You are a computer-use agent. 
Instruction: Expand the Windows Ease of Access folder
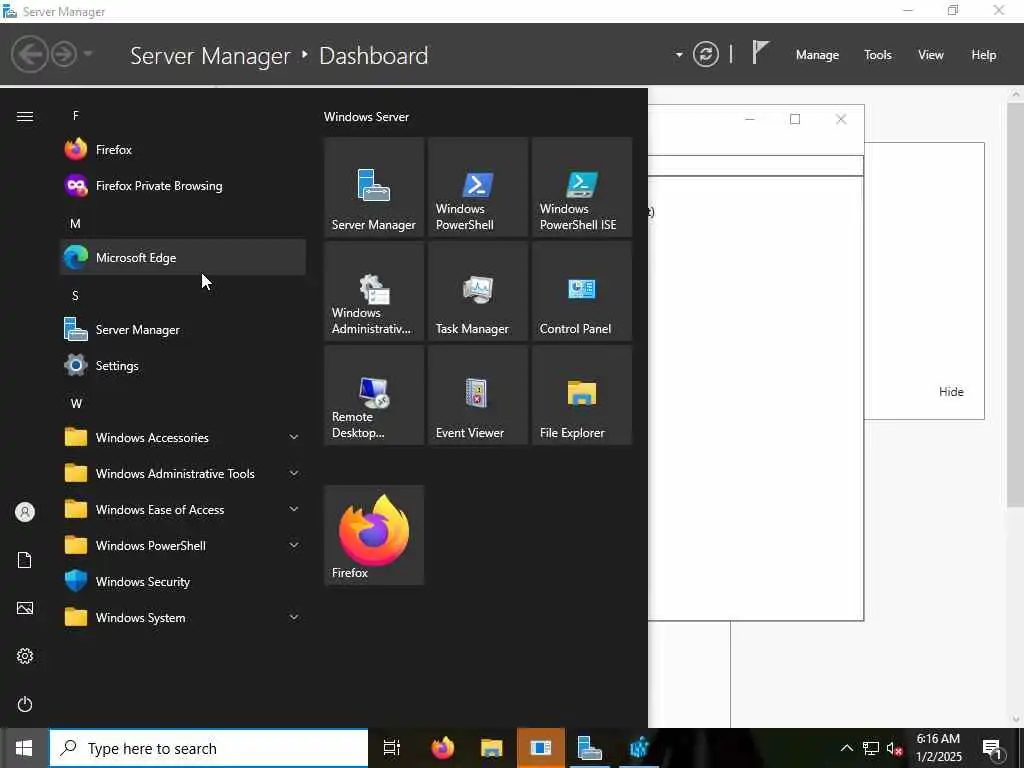click(x=183, y=509)
